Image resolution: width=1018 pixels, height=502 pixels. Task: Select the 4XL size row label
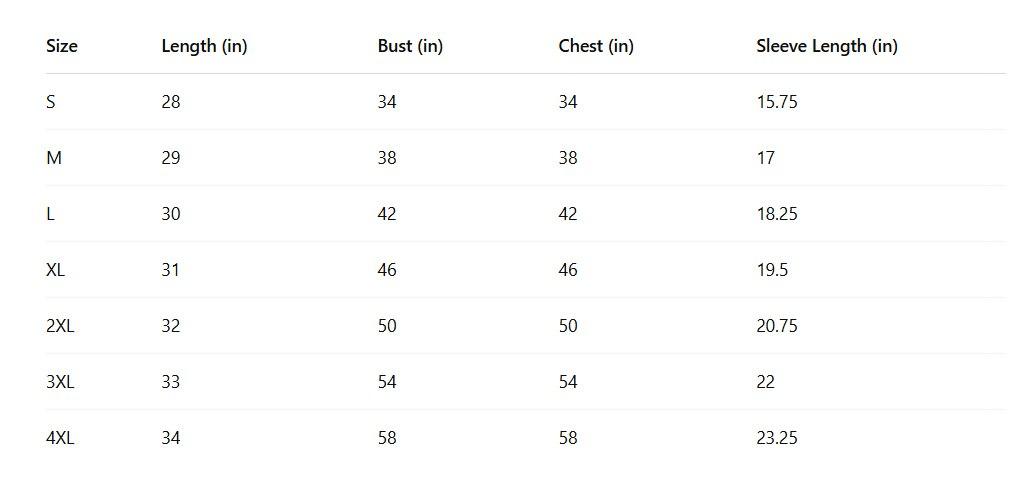click(x=60, y=438)
